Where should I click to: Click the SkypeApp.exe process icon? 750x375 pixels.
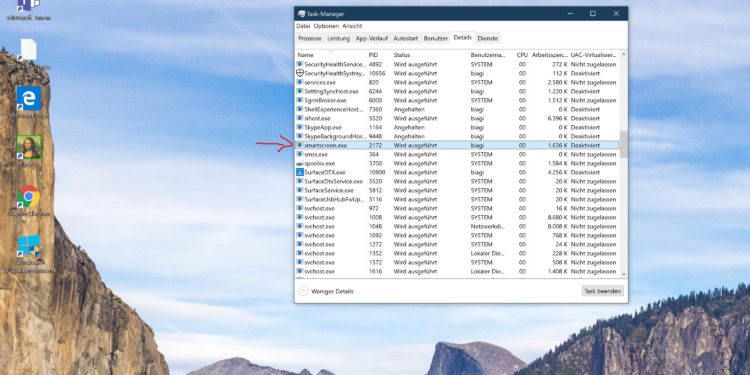(300, 127)
